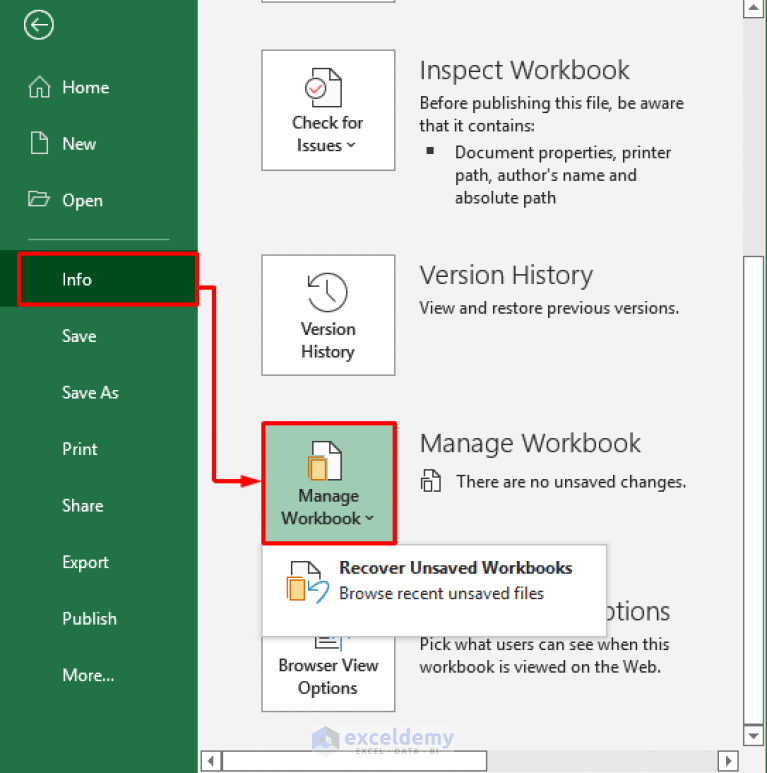Click the back arrow circle icon

(38, 25)
